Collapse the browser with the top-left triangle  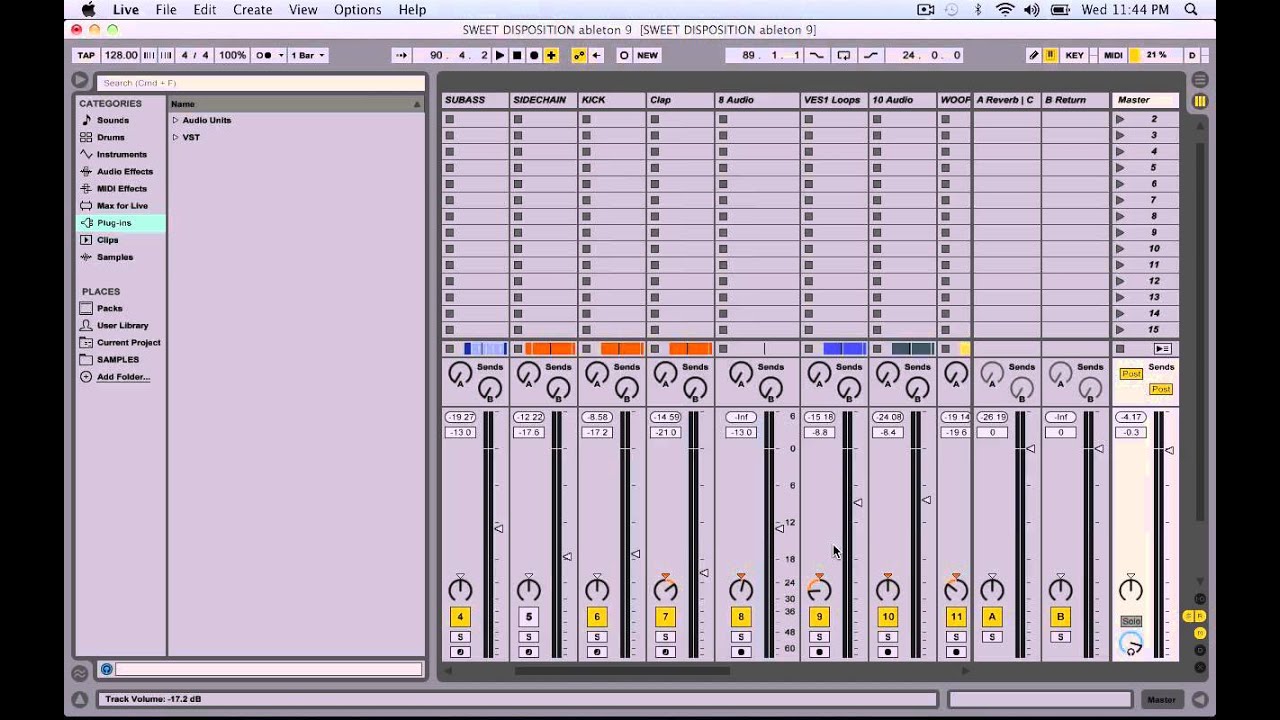(80, 80)
